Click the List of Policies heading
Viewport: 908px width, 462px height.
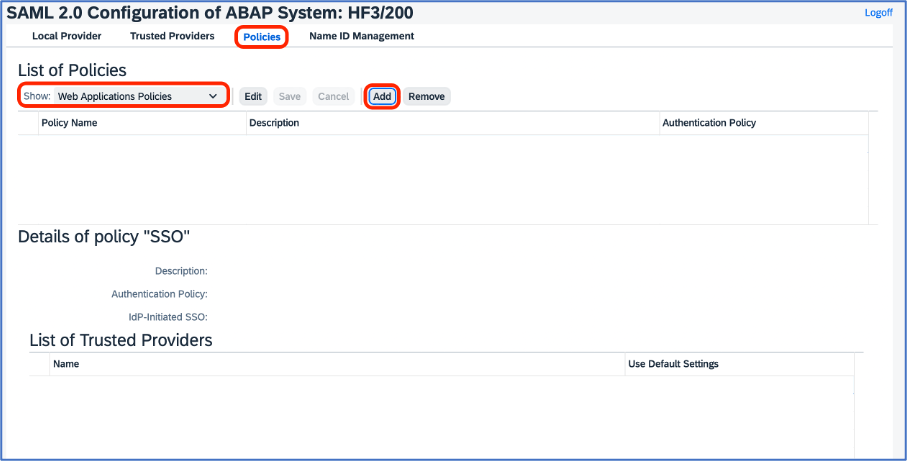(x=72, y=71)
